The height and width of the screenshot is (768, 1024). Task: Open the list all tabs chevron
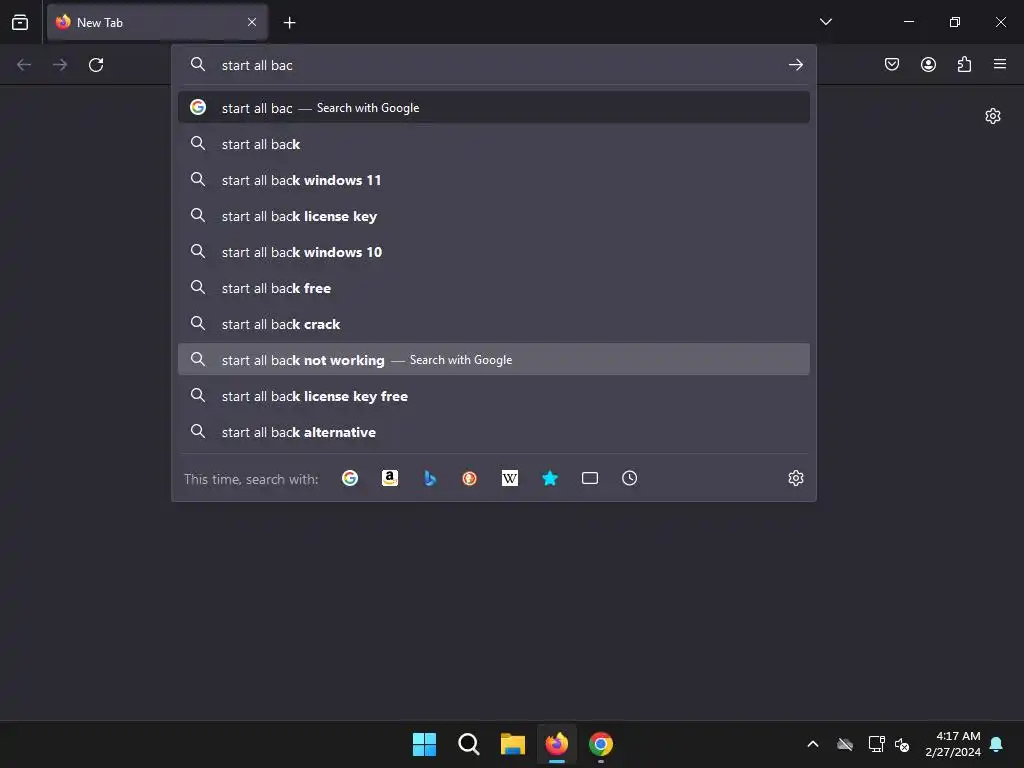click(x=825, y=22)
